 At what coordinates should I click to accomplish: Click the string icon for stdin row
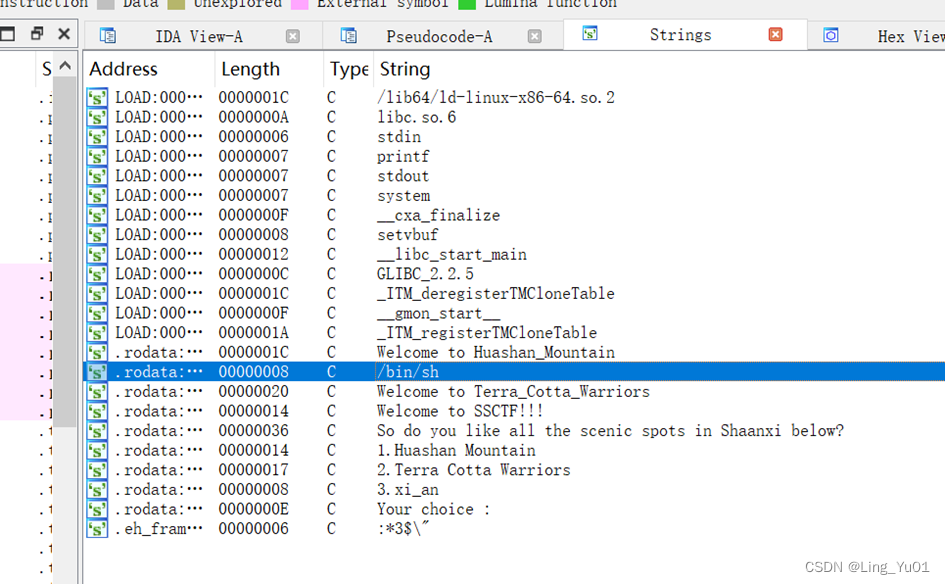(97, 137)
